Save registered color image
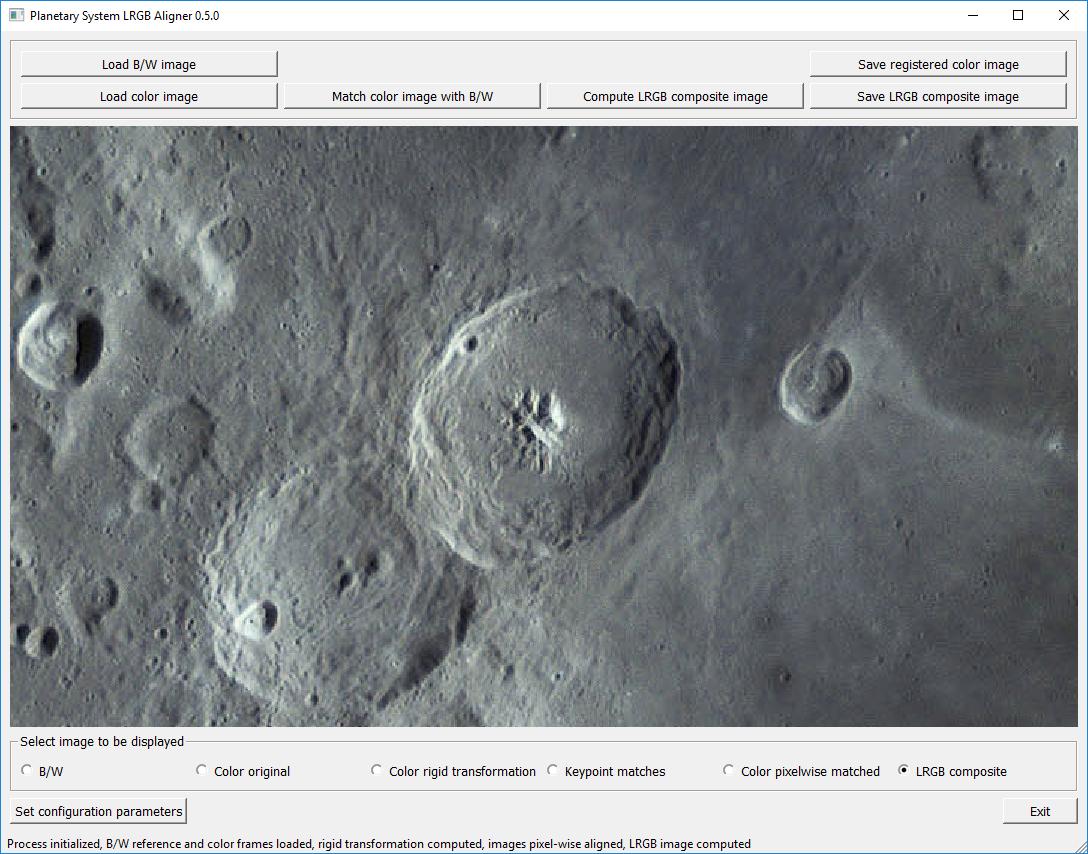Screen dimensions: 1088x854 (x=938, y=64)
